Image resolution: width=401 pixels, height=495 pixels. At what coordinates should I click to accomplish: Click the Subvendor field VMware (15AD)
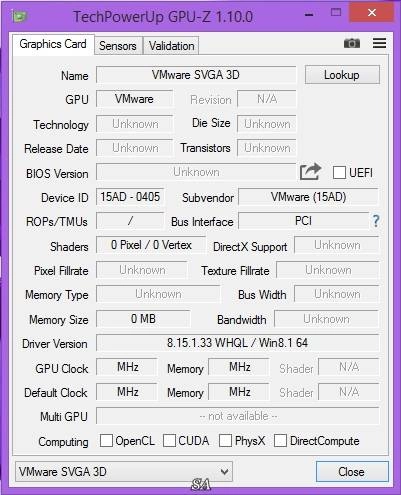pos(308,197)
